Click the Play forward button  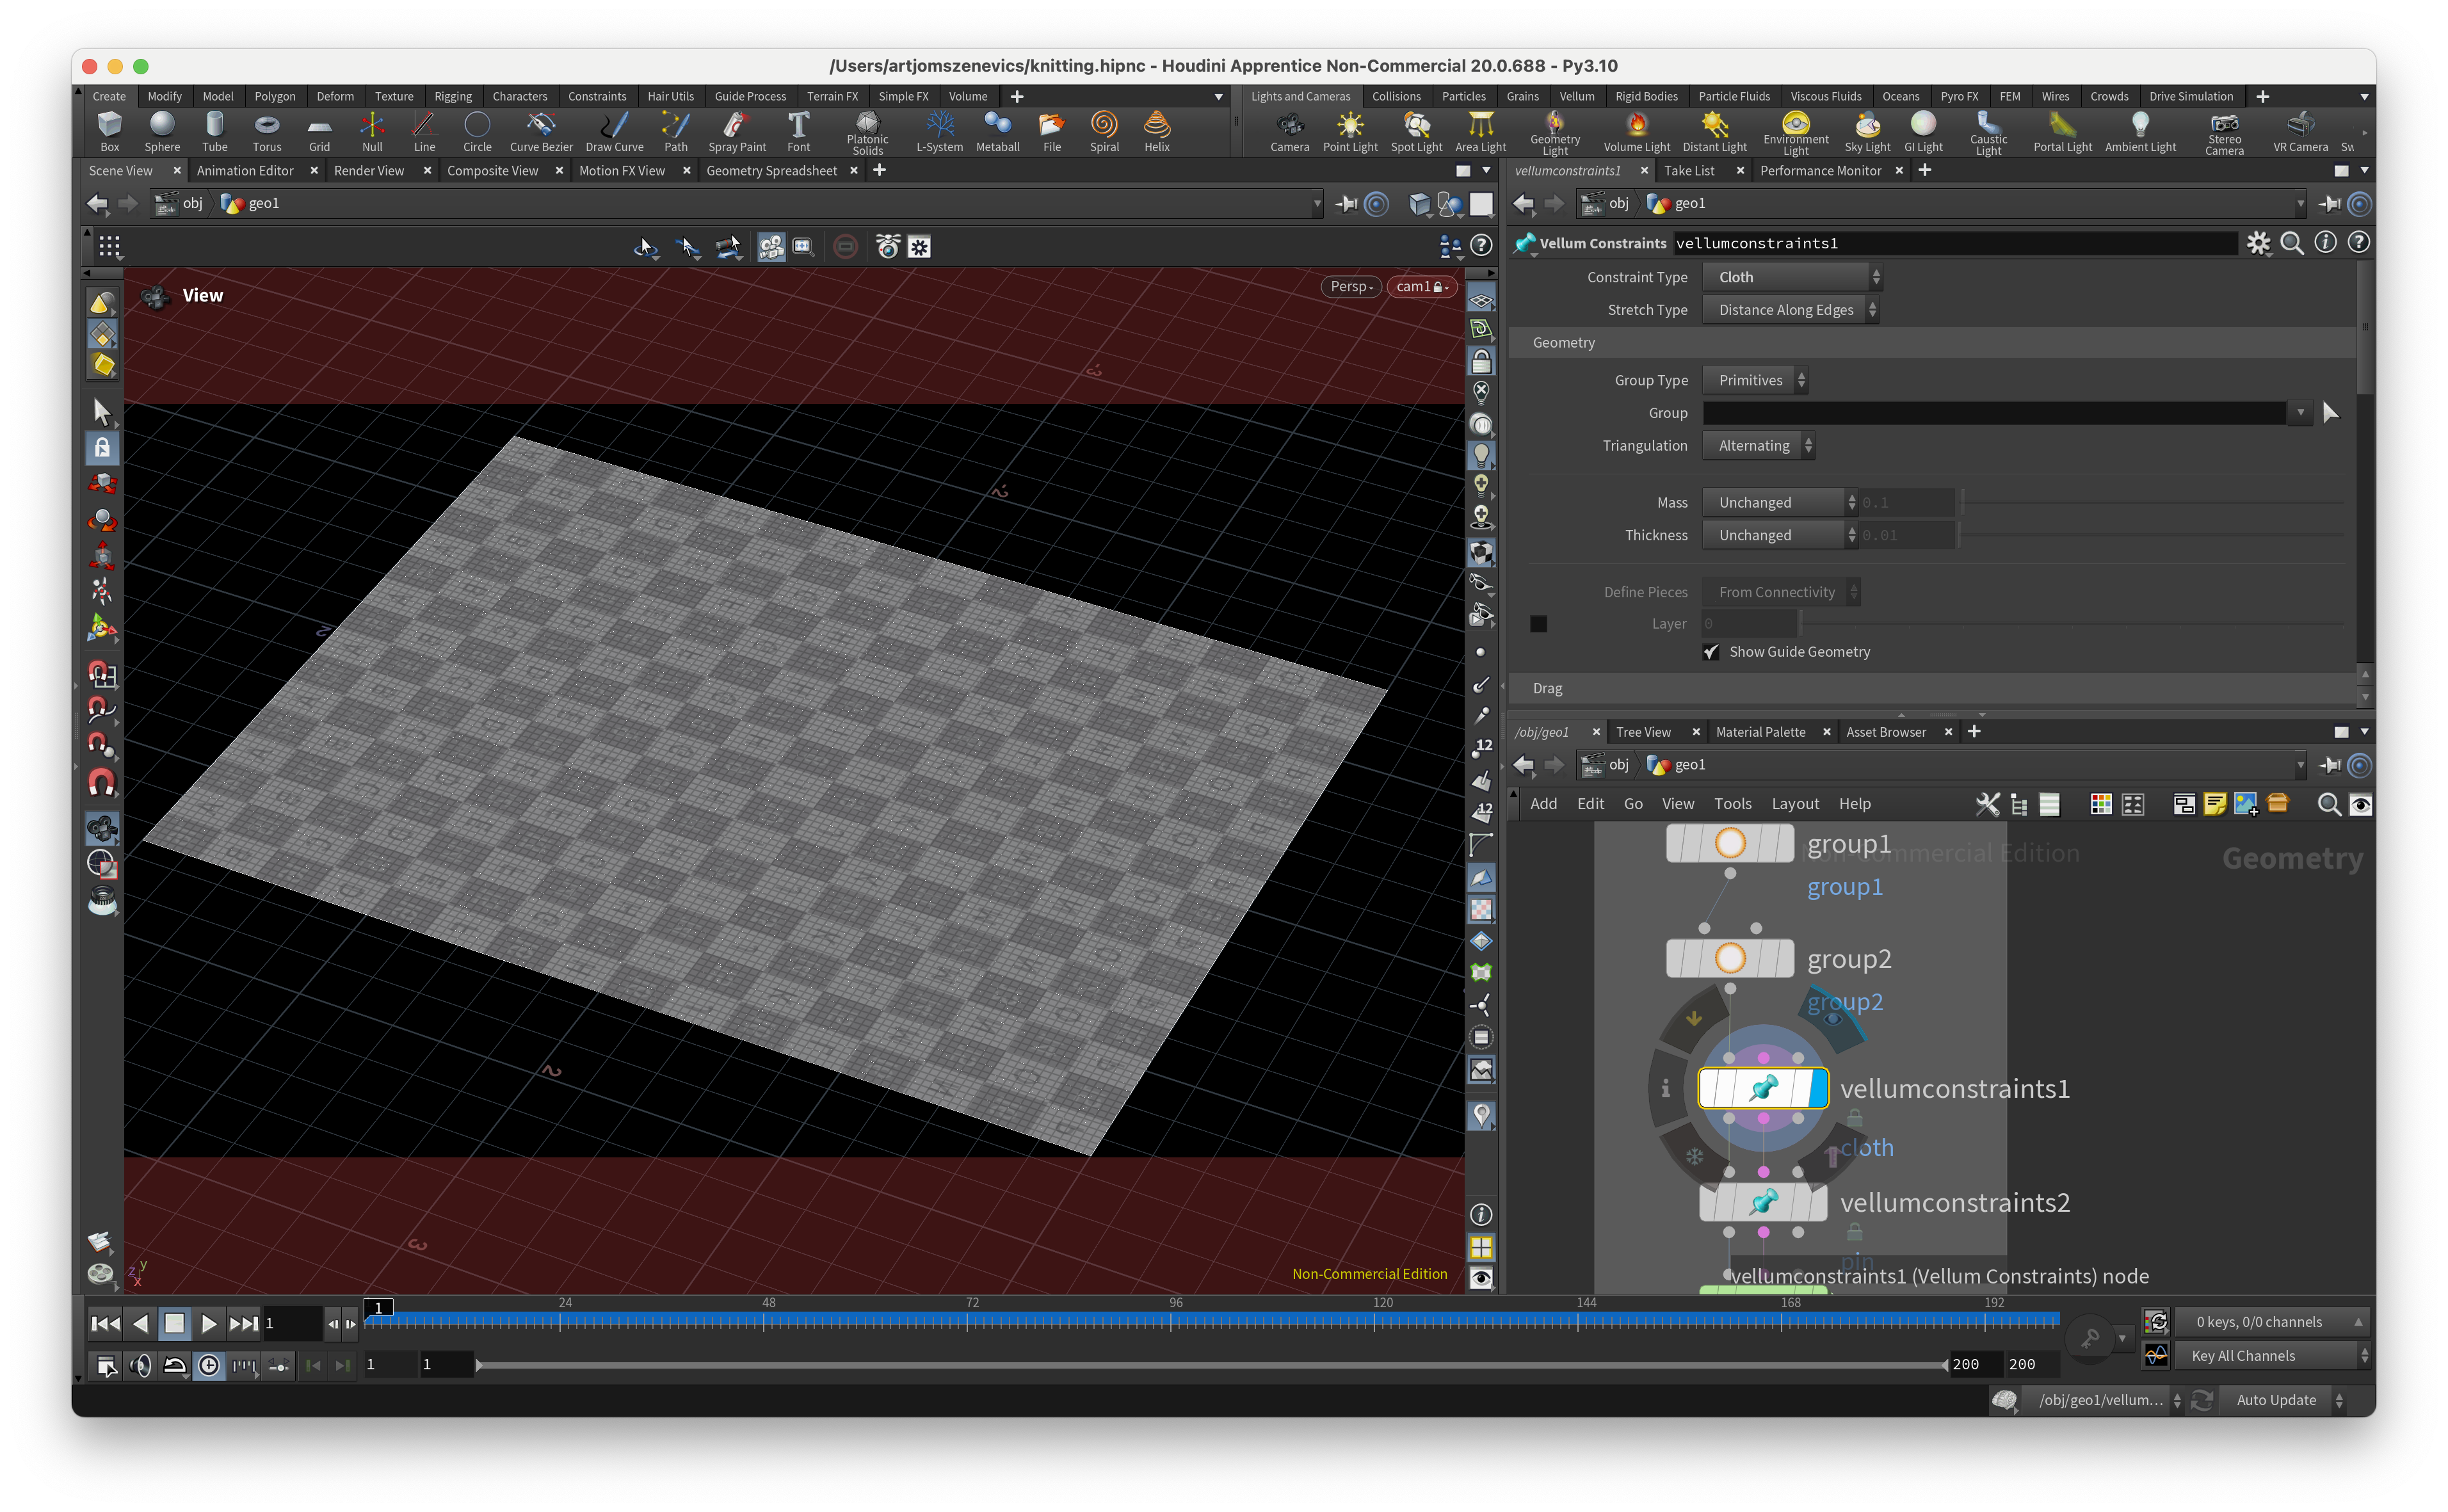tap(208, 1323)
